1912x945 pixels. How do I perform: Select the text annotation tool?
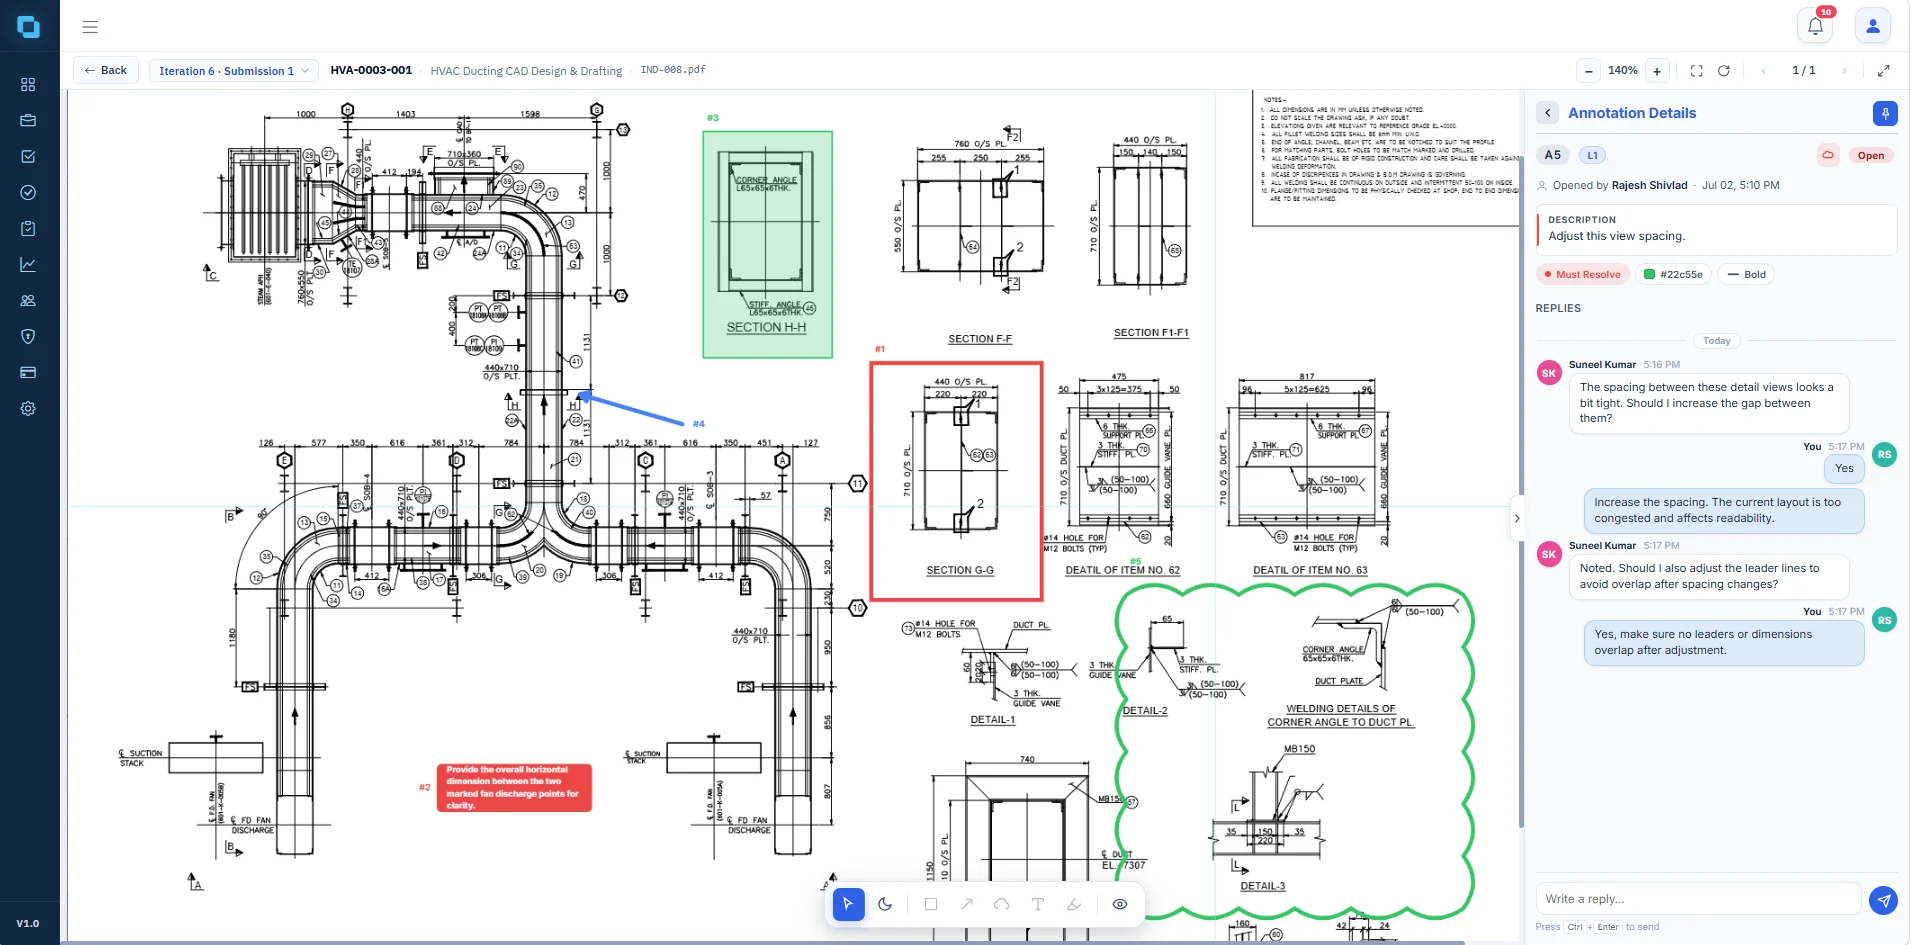(1038, 904)
